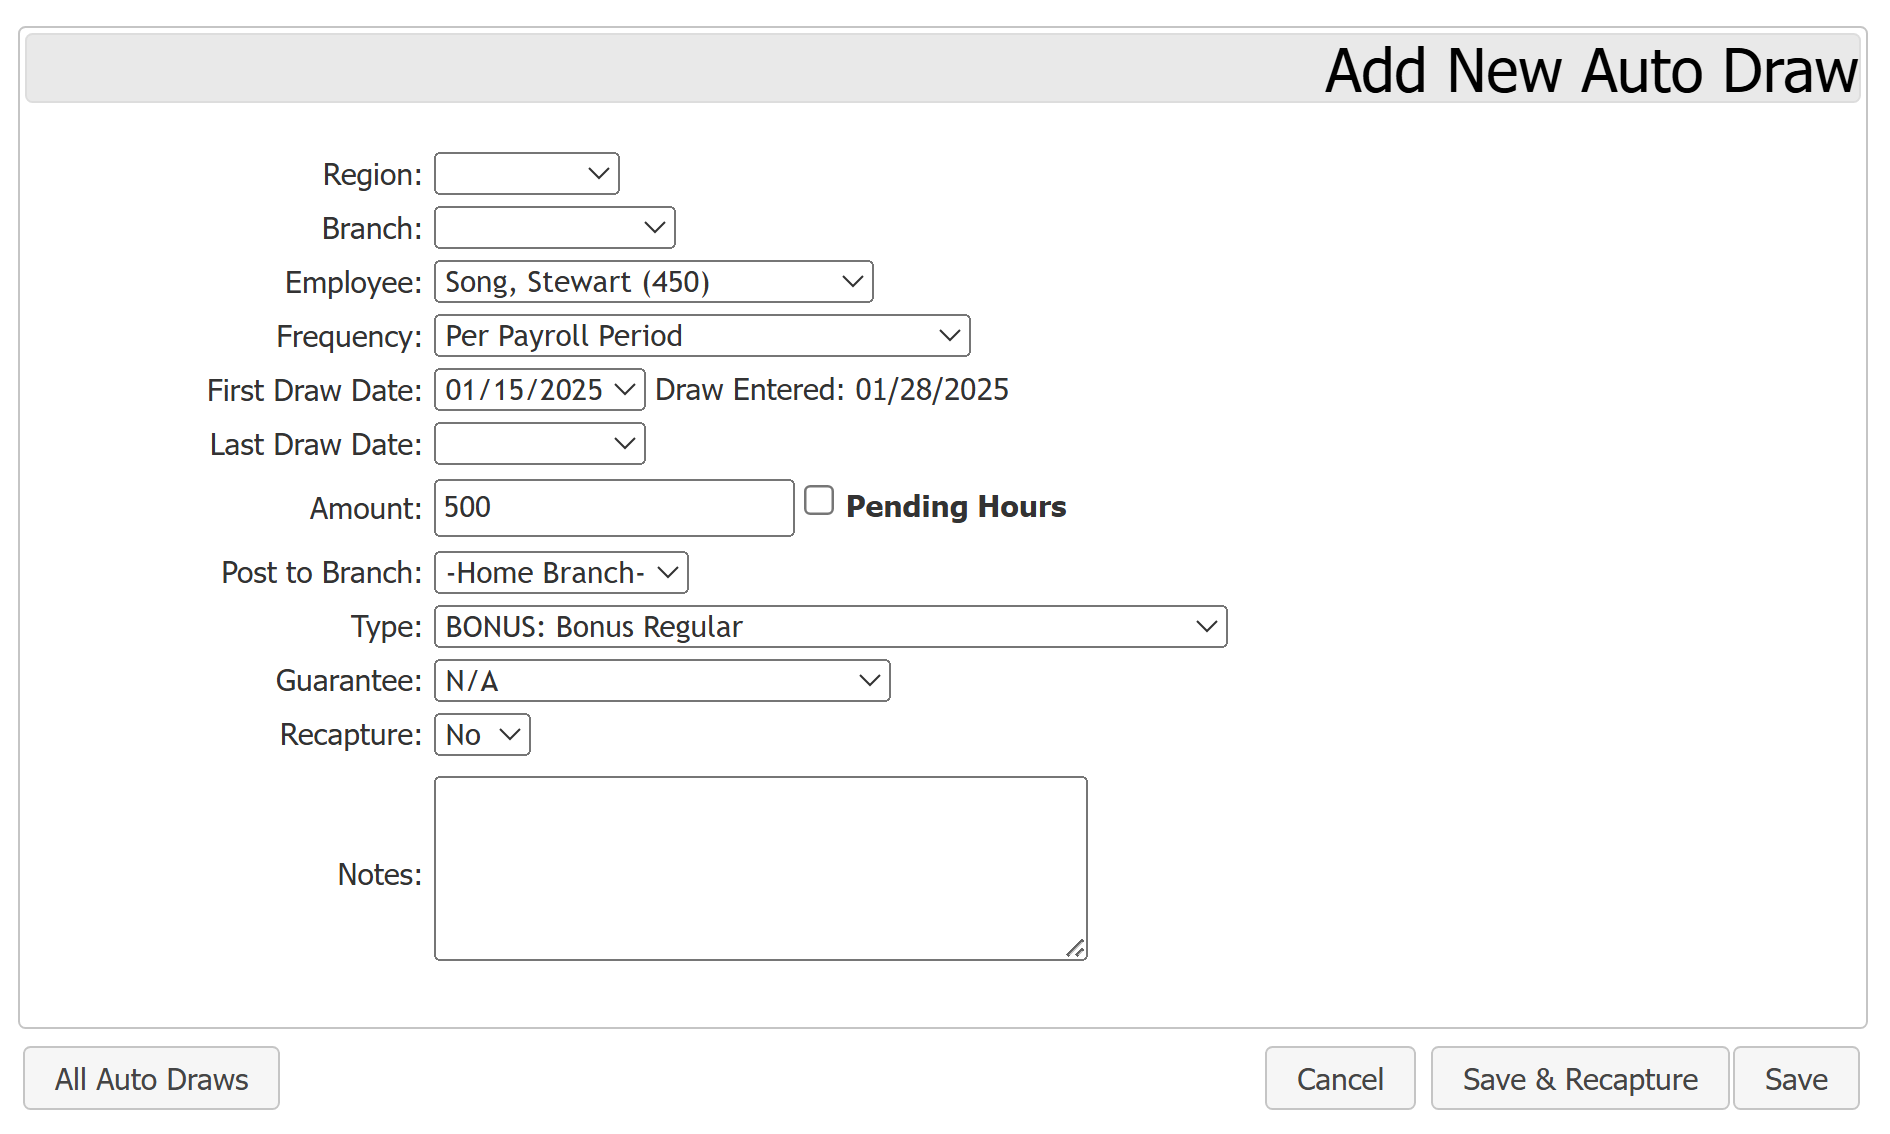
Task: Click the Draw Entered: 01/28/2025 text
Action: tap(832, 390)
